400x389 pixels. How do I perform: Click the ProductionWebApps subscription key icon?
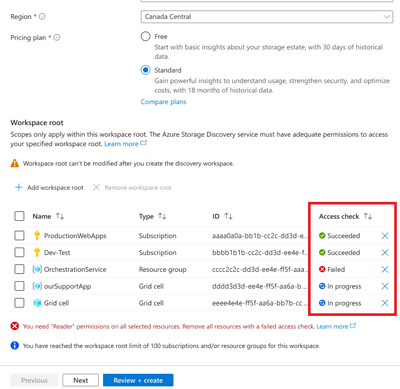tap(37, 236)
